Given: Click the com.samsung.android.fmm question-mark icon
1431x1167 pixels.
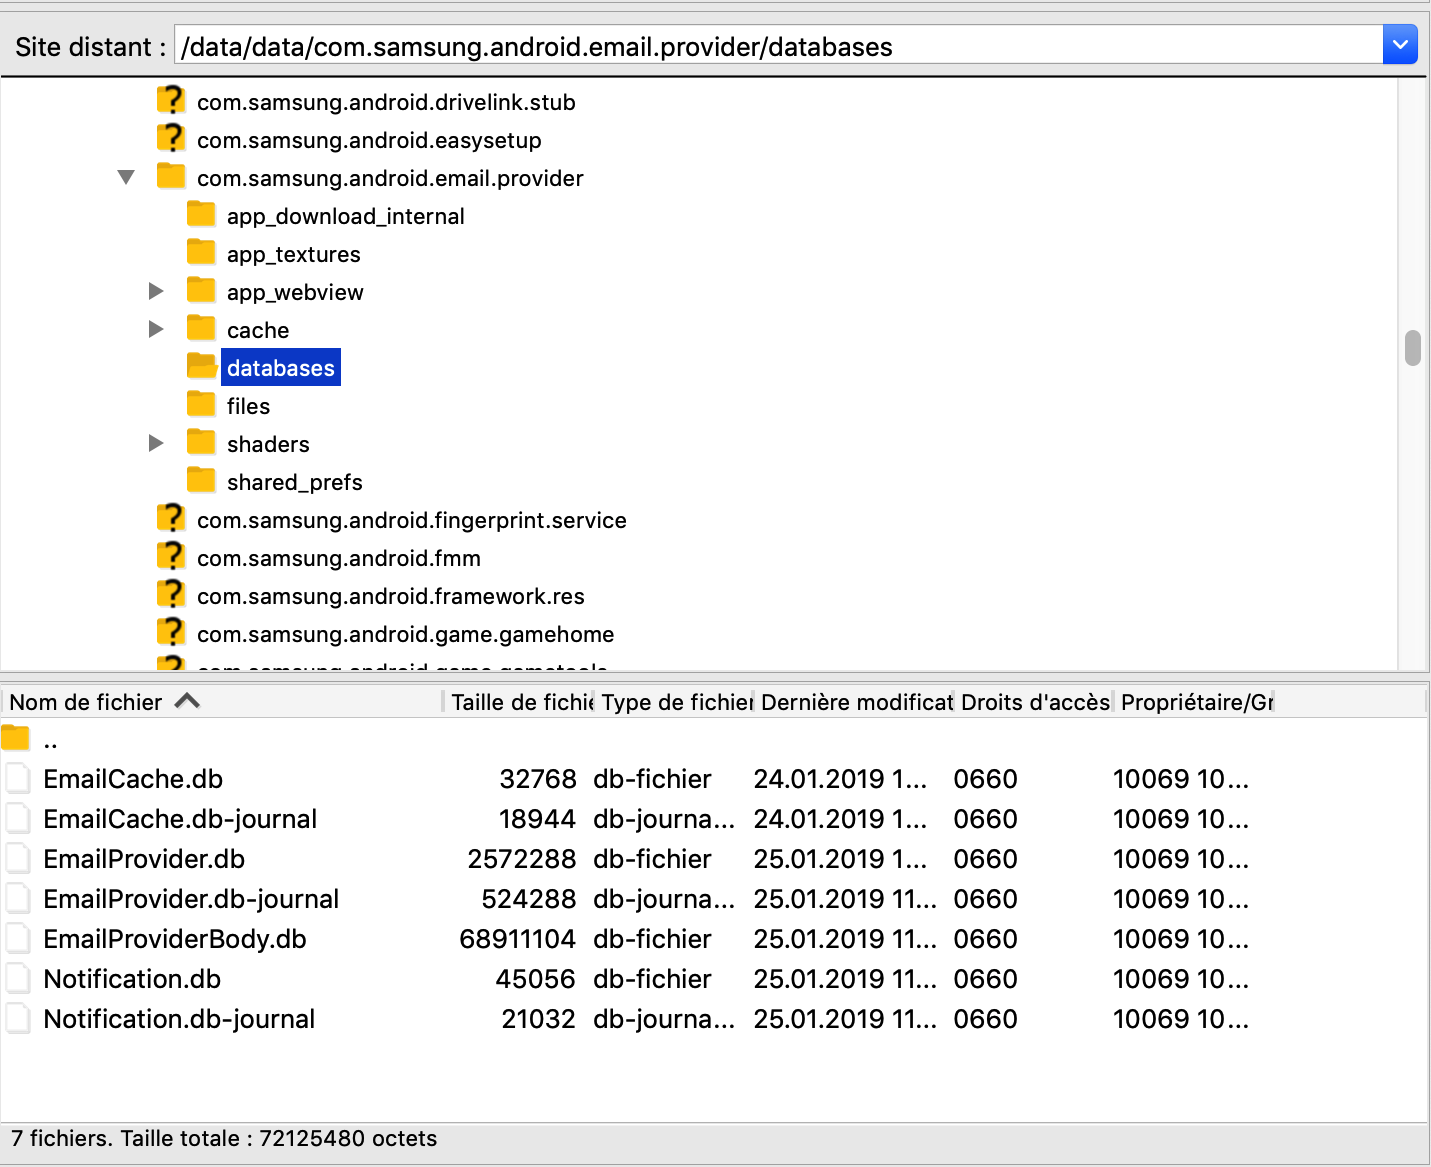Looking at the screenshot, I should (172, 556).
